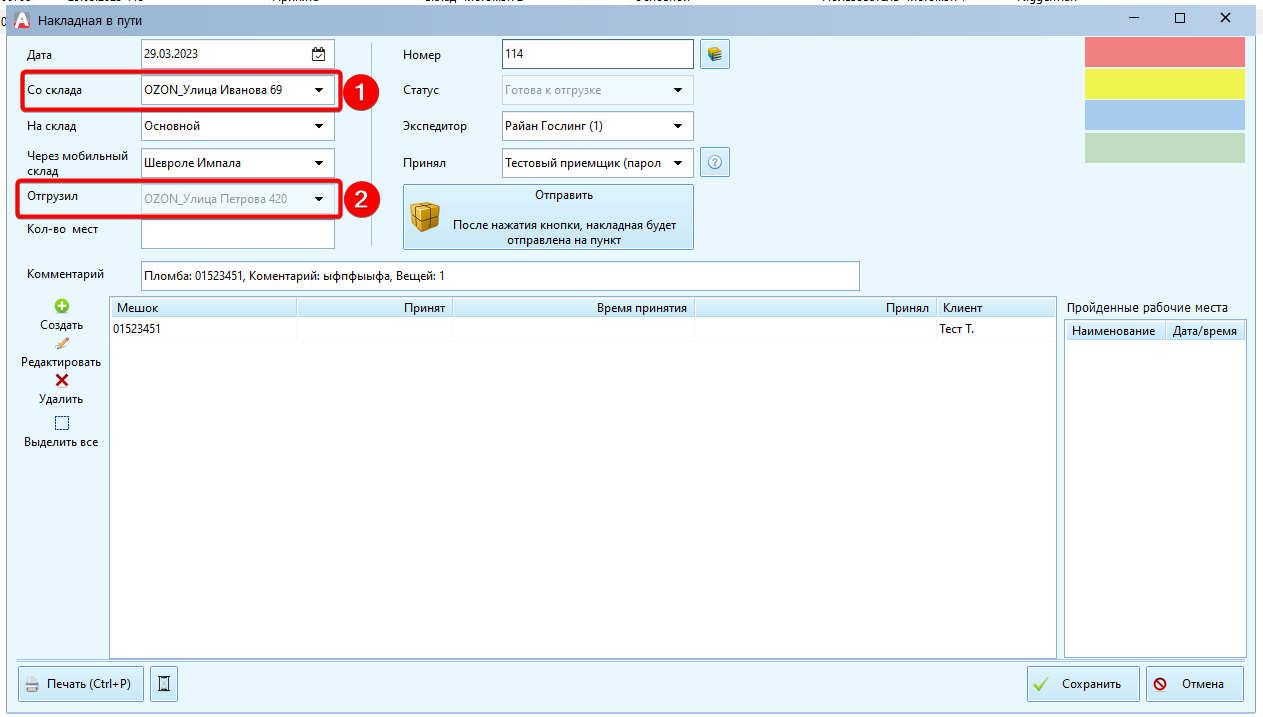Click the Комментарий text field
Image resolution: width=1263 pixels, height=717 pixels.
pos(500,275)
